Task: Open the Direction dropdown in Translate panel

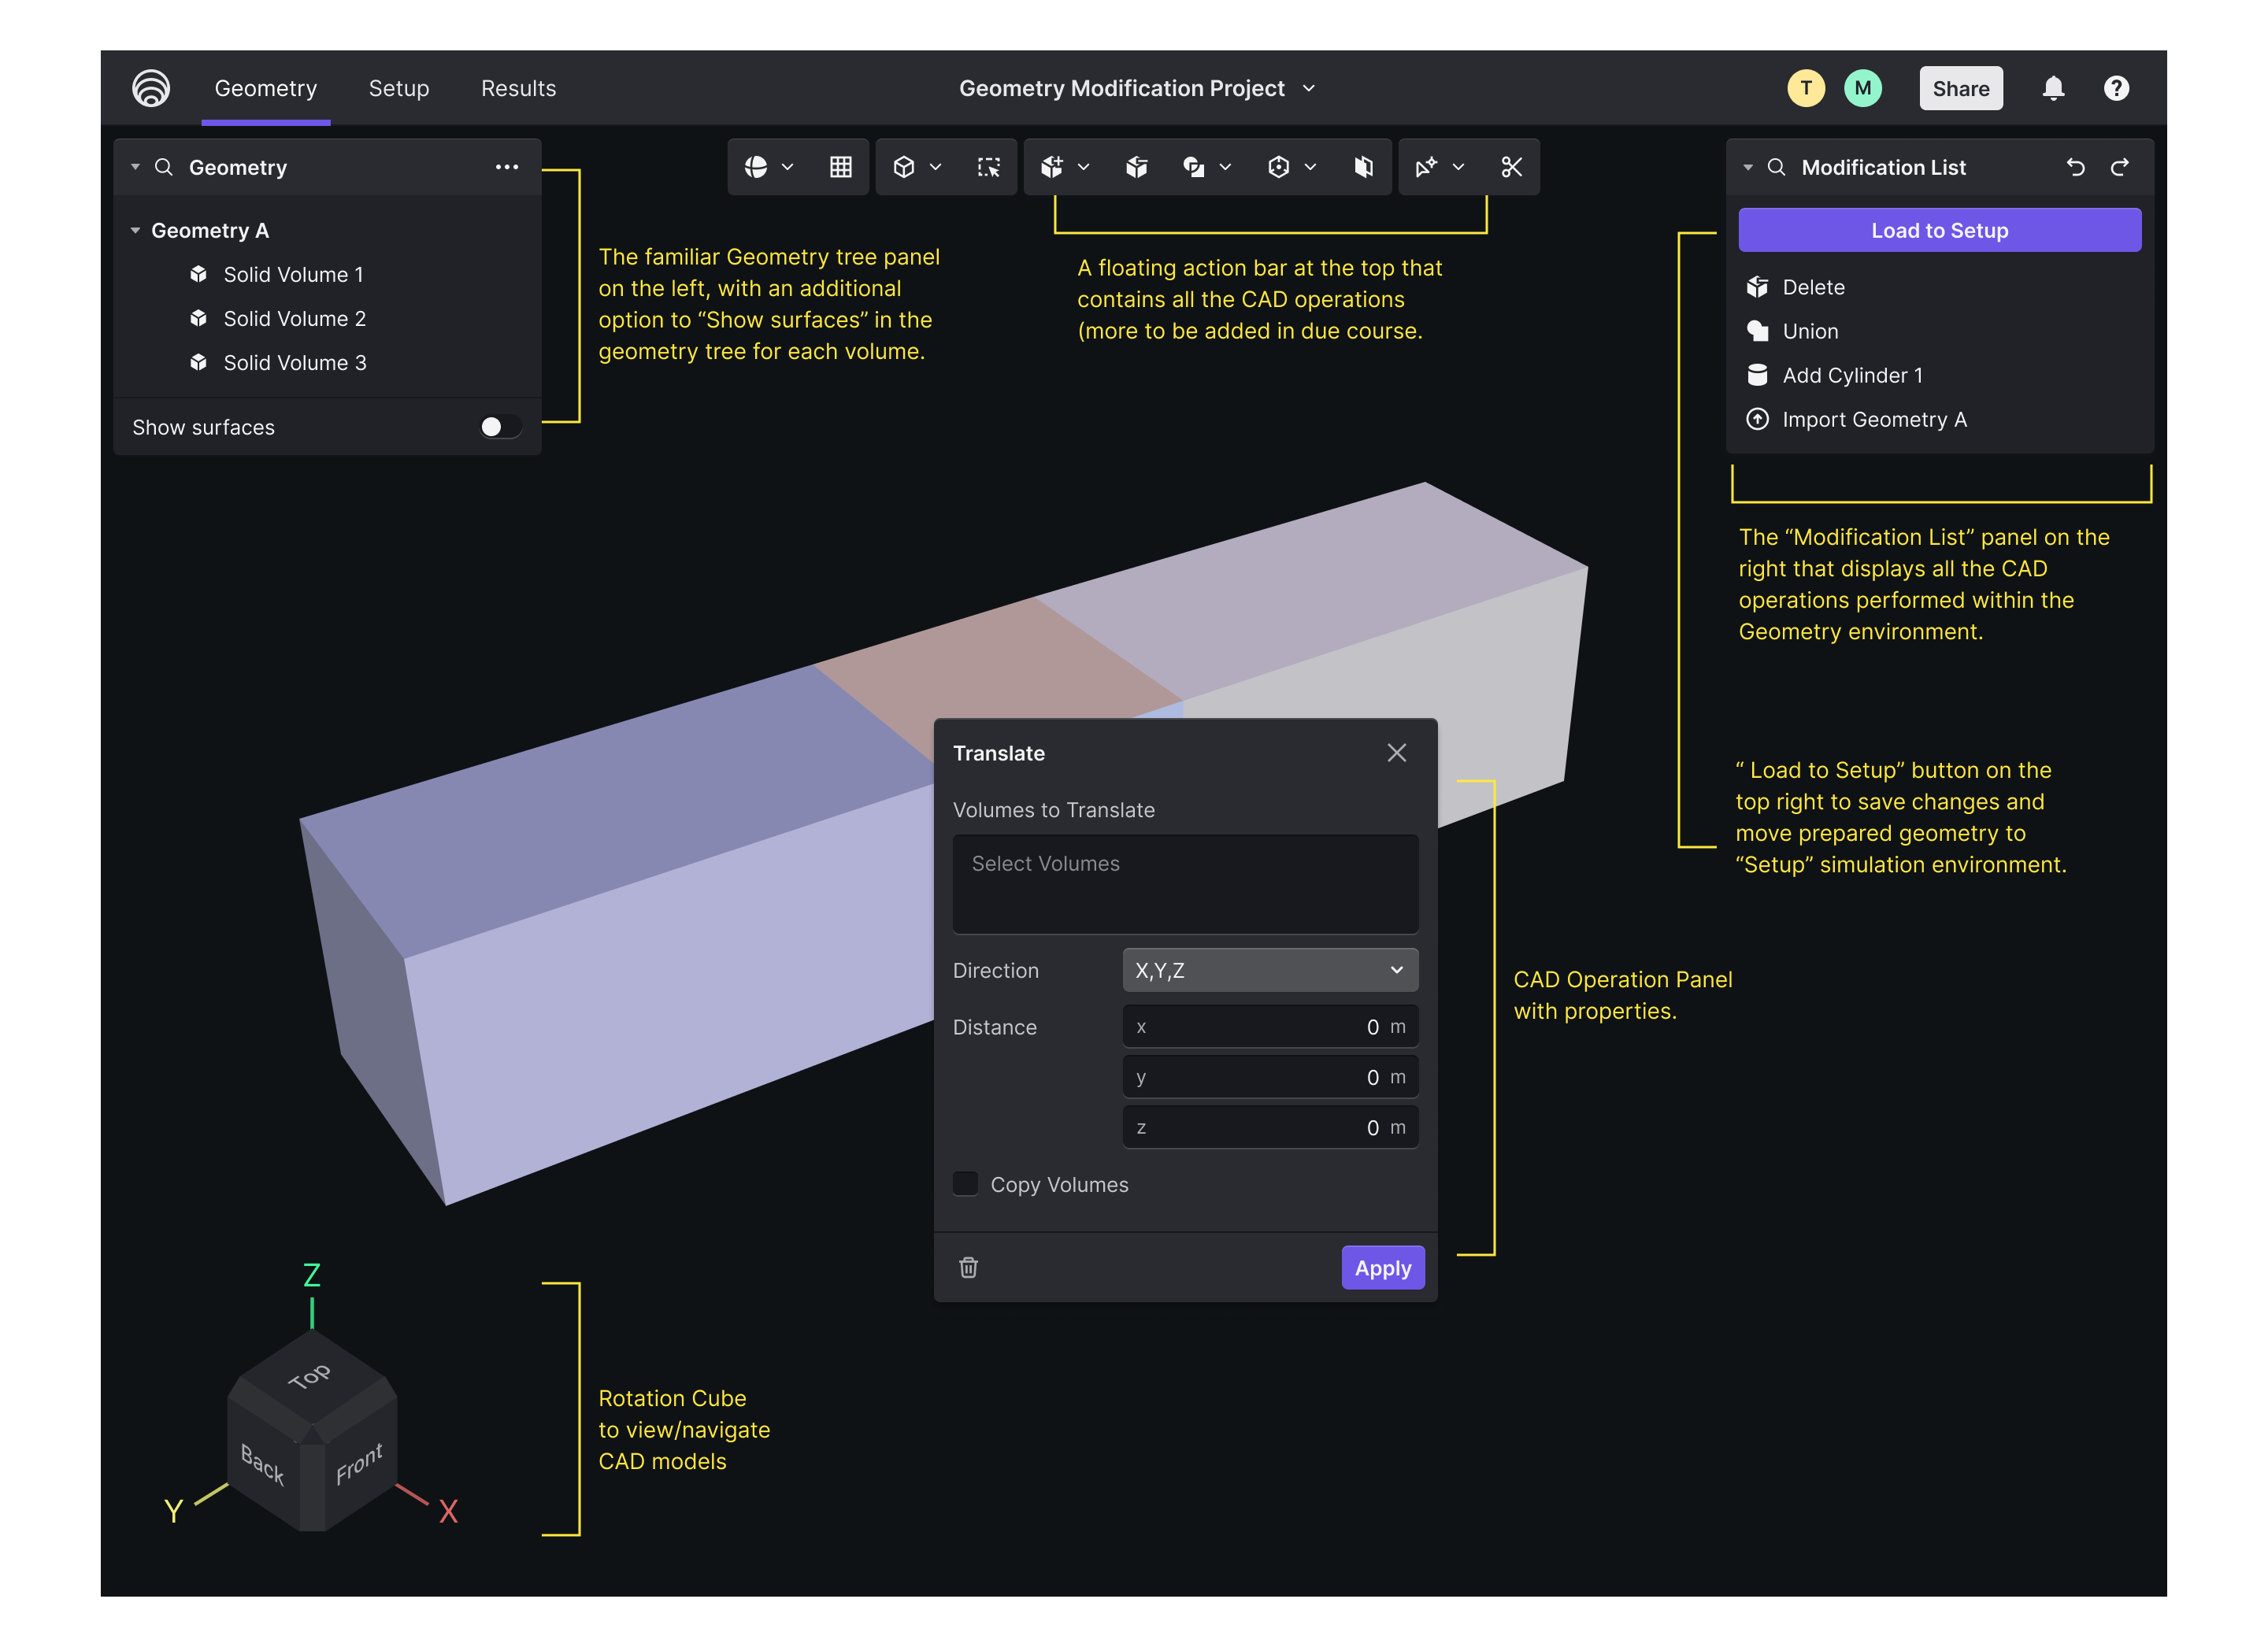Action: point(1268,970)
